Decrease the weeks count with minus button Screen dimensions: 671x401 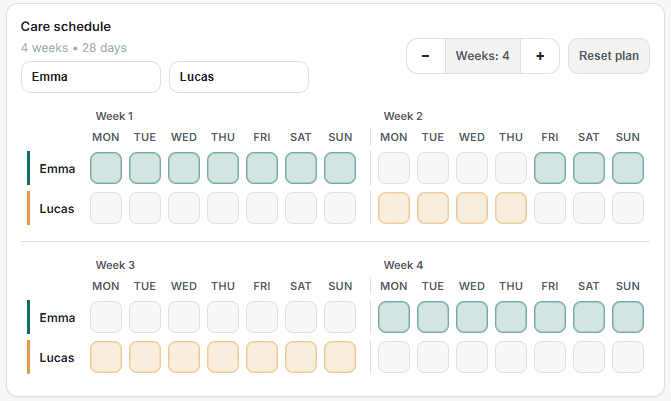(x=426, y=56)
